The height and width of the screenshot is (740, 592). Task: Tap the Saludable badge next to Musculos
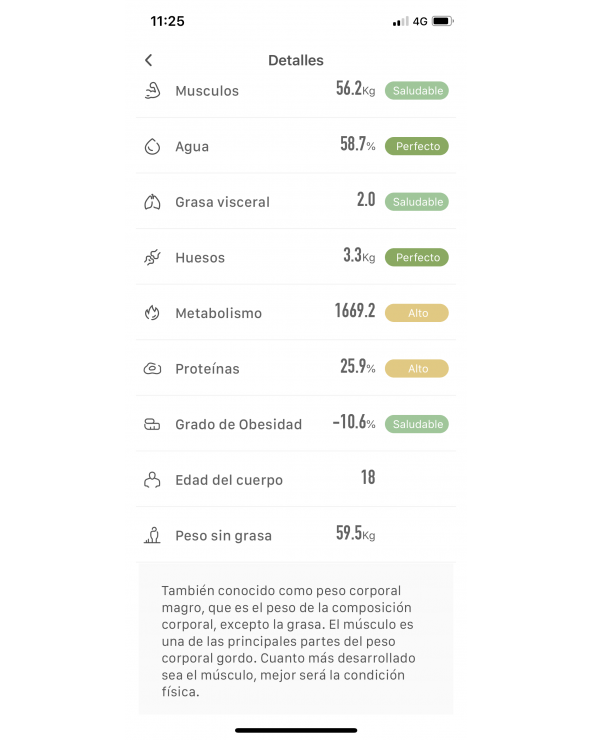coord(416,91)
